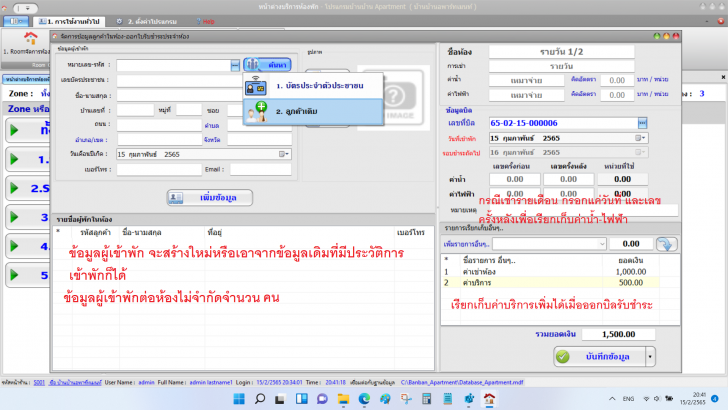
Task: Click the existing customer plus icon
Action: tap(257, 111)
